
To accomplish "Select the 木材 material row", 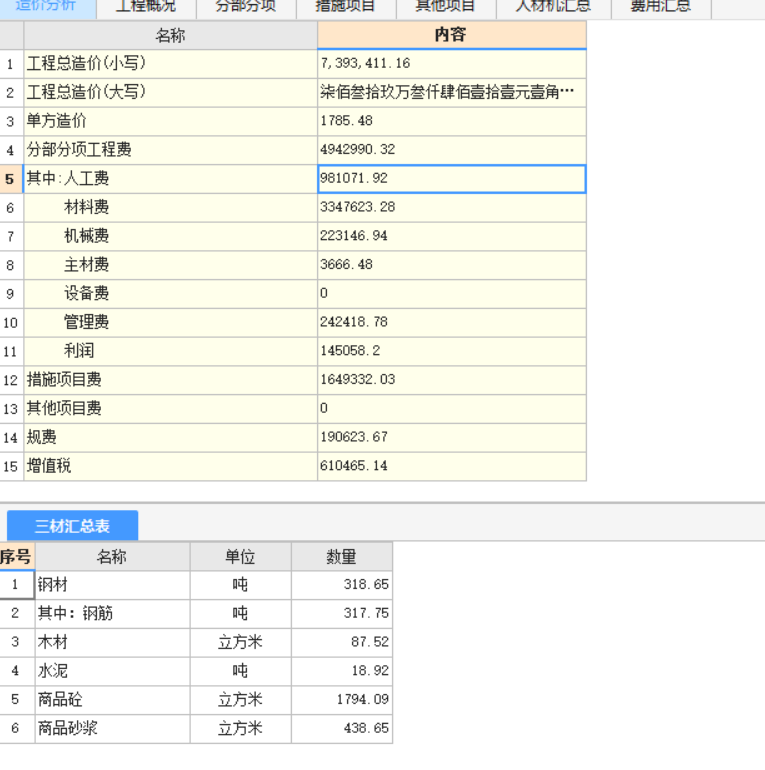I will tap(112, 642).
